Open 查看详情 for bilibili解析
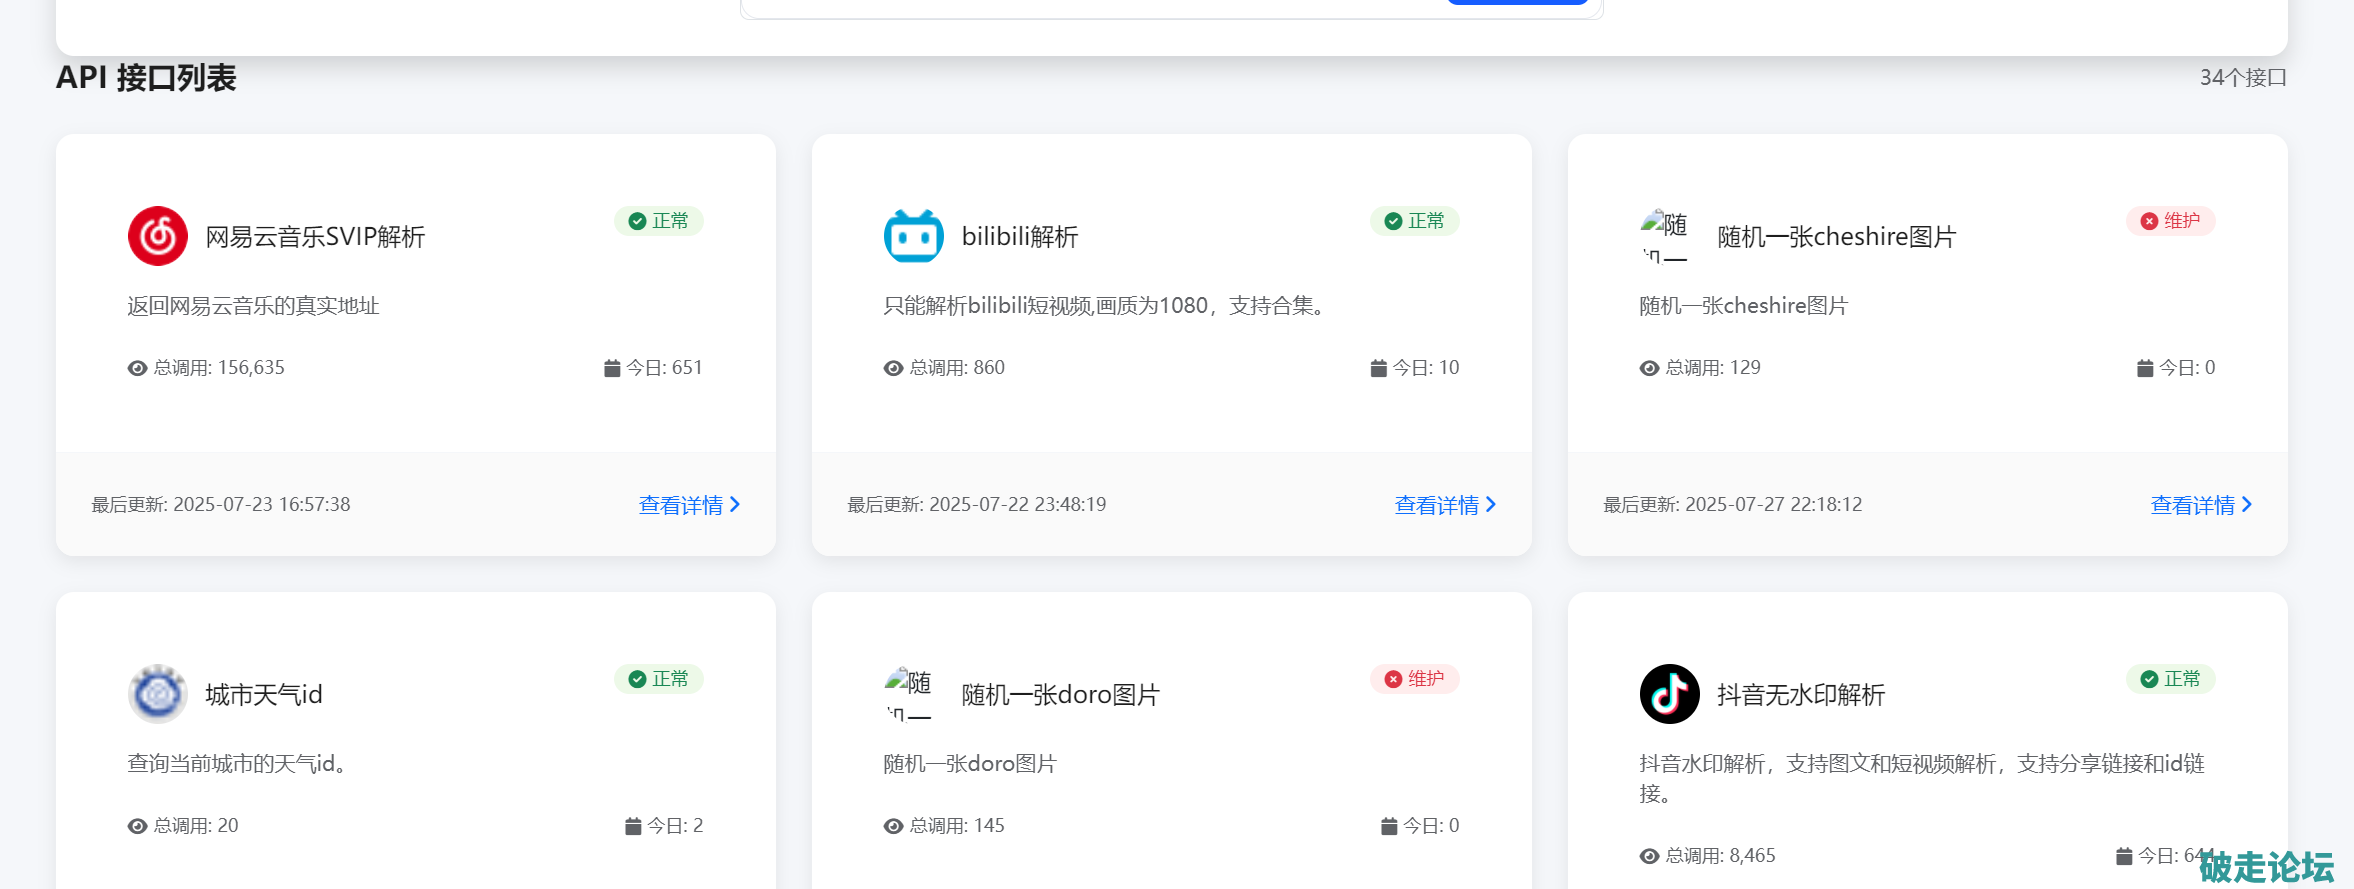Image resolution: width=2354 pixels, height=889 pixels. pyautogui.click(x=1445, y=505)
